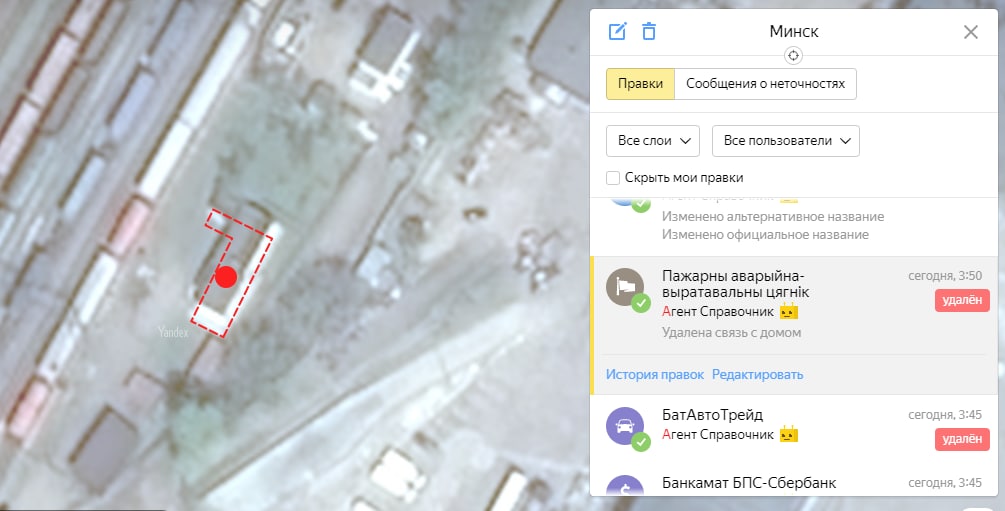
Task: Click the flag icon of Пажарны аварыйна entry
Action: [x=625, y=287]
